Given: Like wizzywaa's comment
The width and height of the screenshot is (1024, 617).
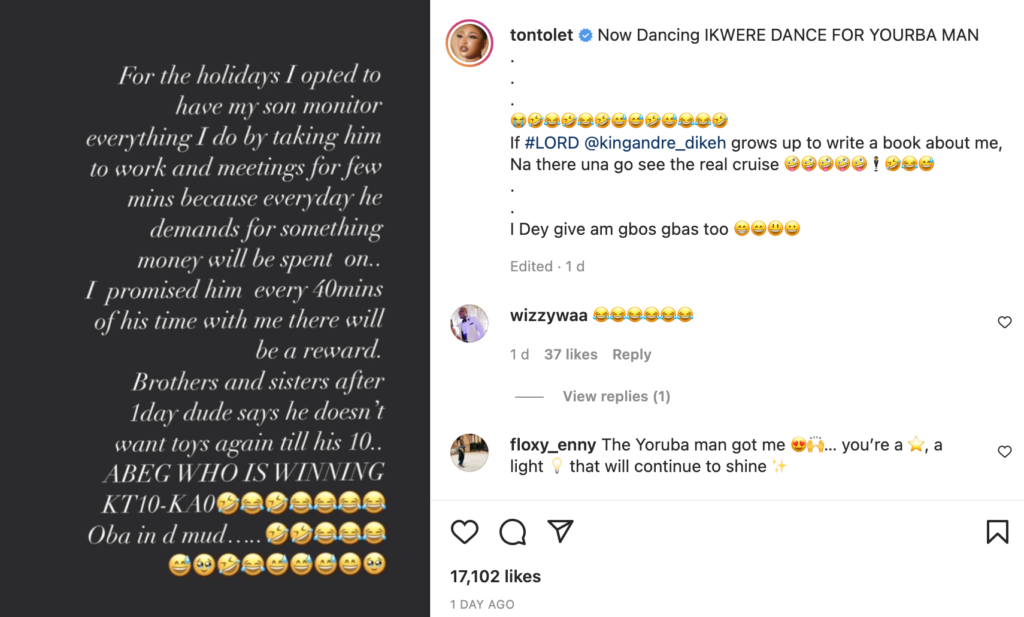Looking at the screenshot, I should [x=1004, y=322].
